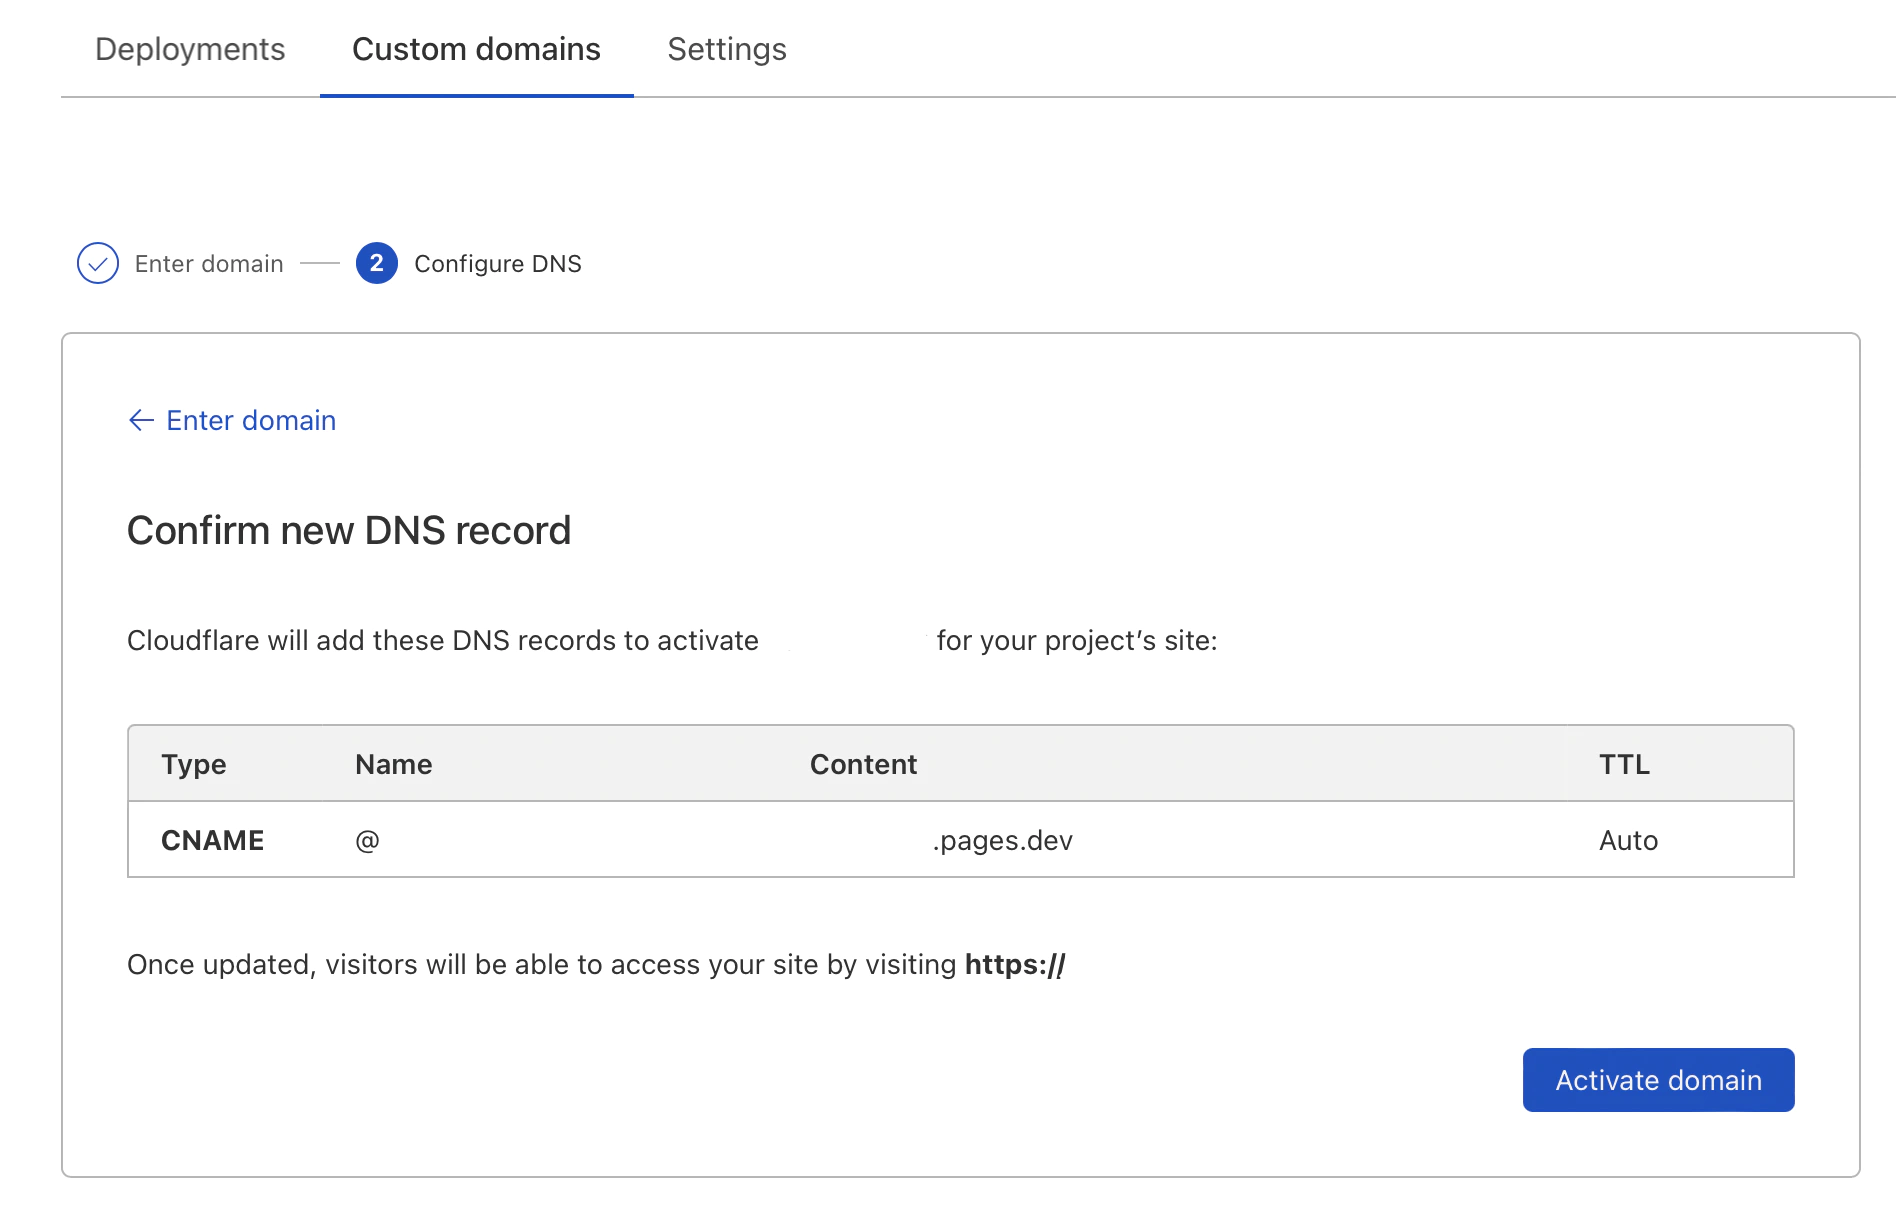Go back via blue 'Enter domain' link

251,420
